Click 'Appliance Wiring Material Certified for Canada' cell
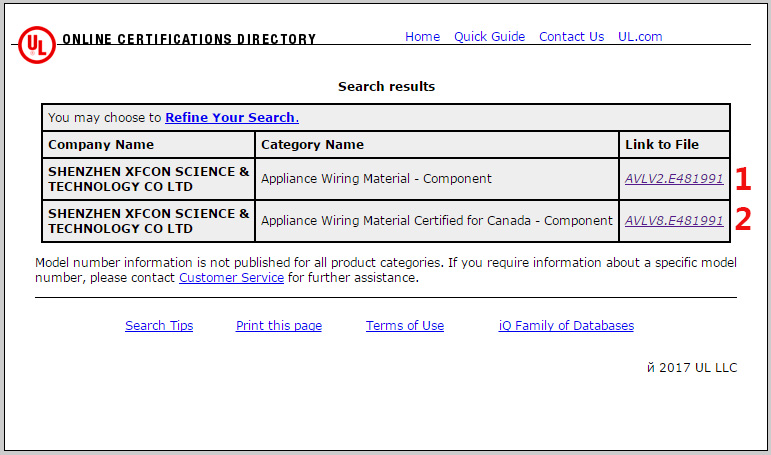Image resolution: width=771 pixels, height=455 pixels. (437, 221)
